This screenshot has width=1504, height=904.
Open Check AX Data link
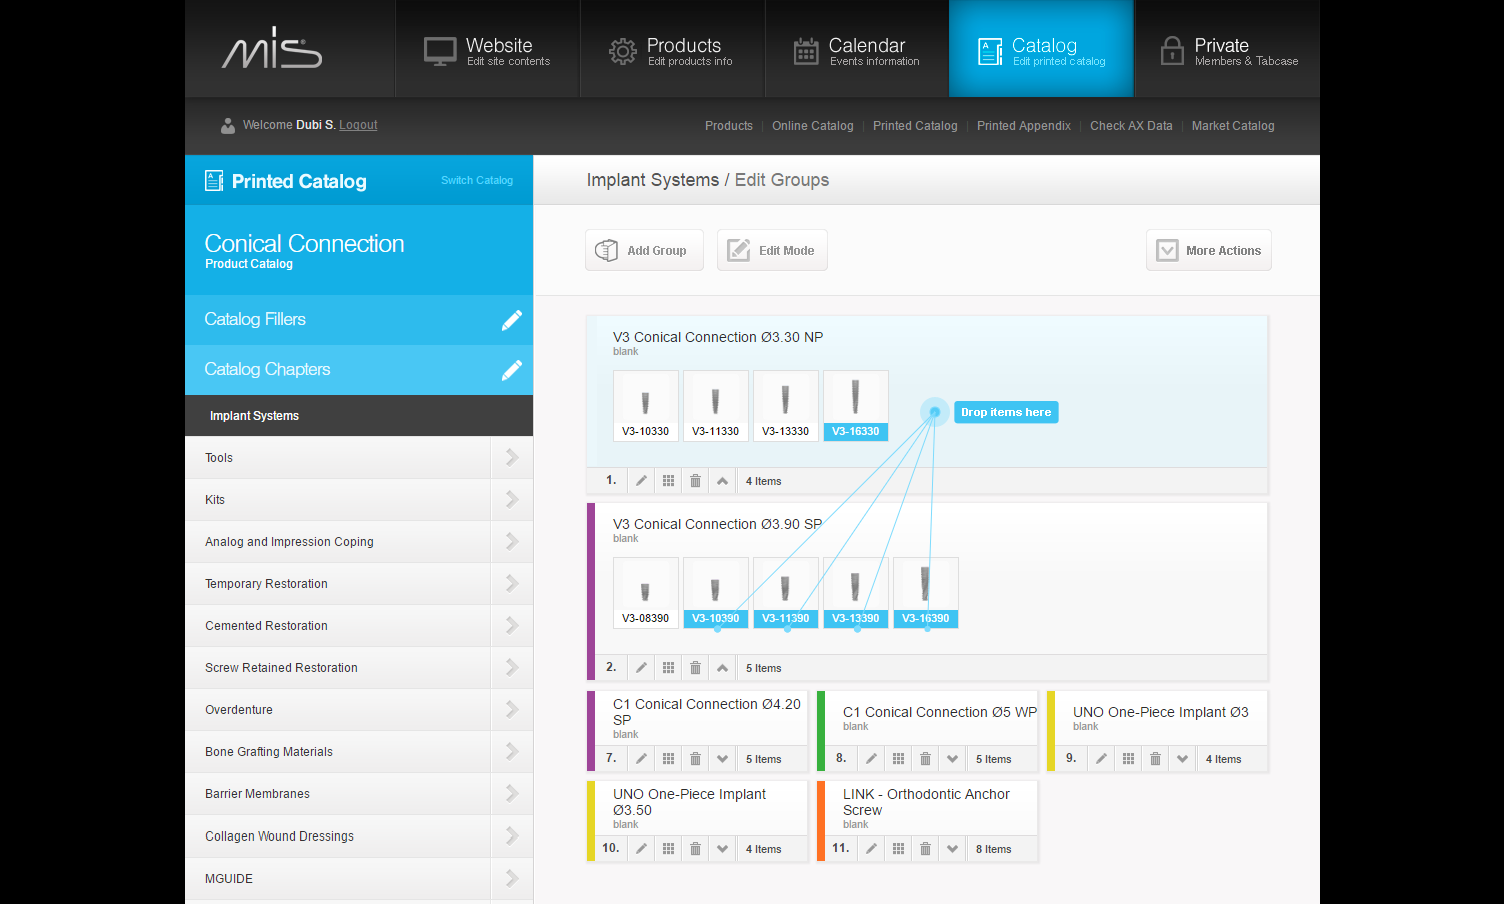(x=1131, y=126)
